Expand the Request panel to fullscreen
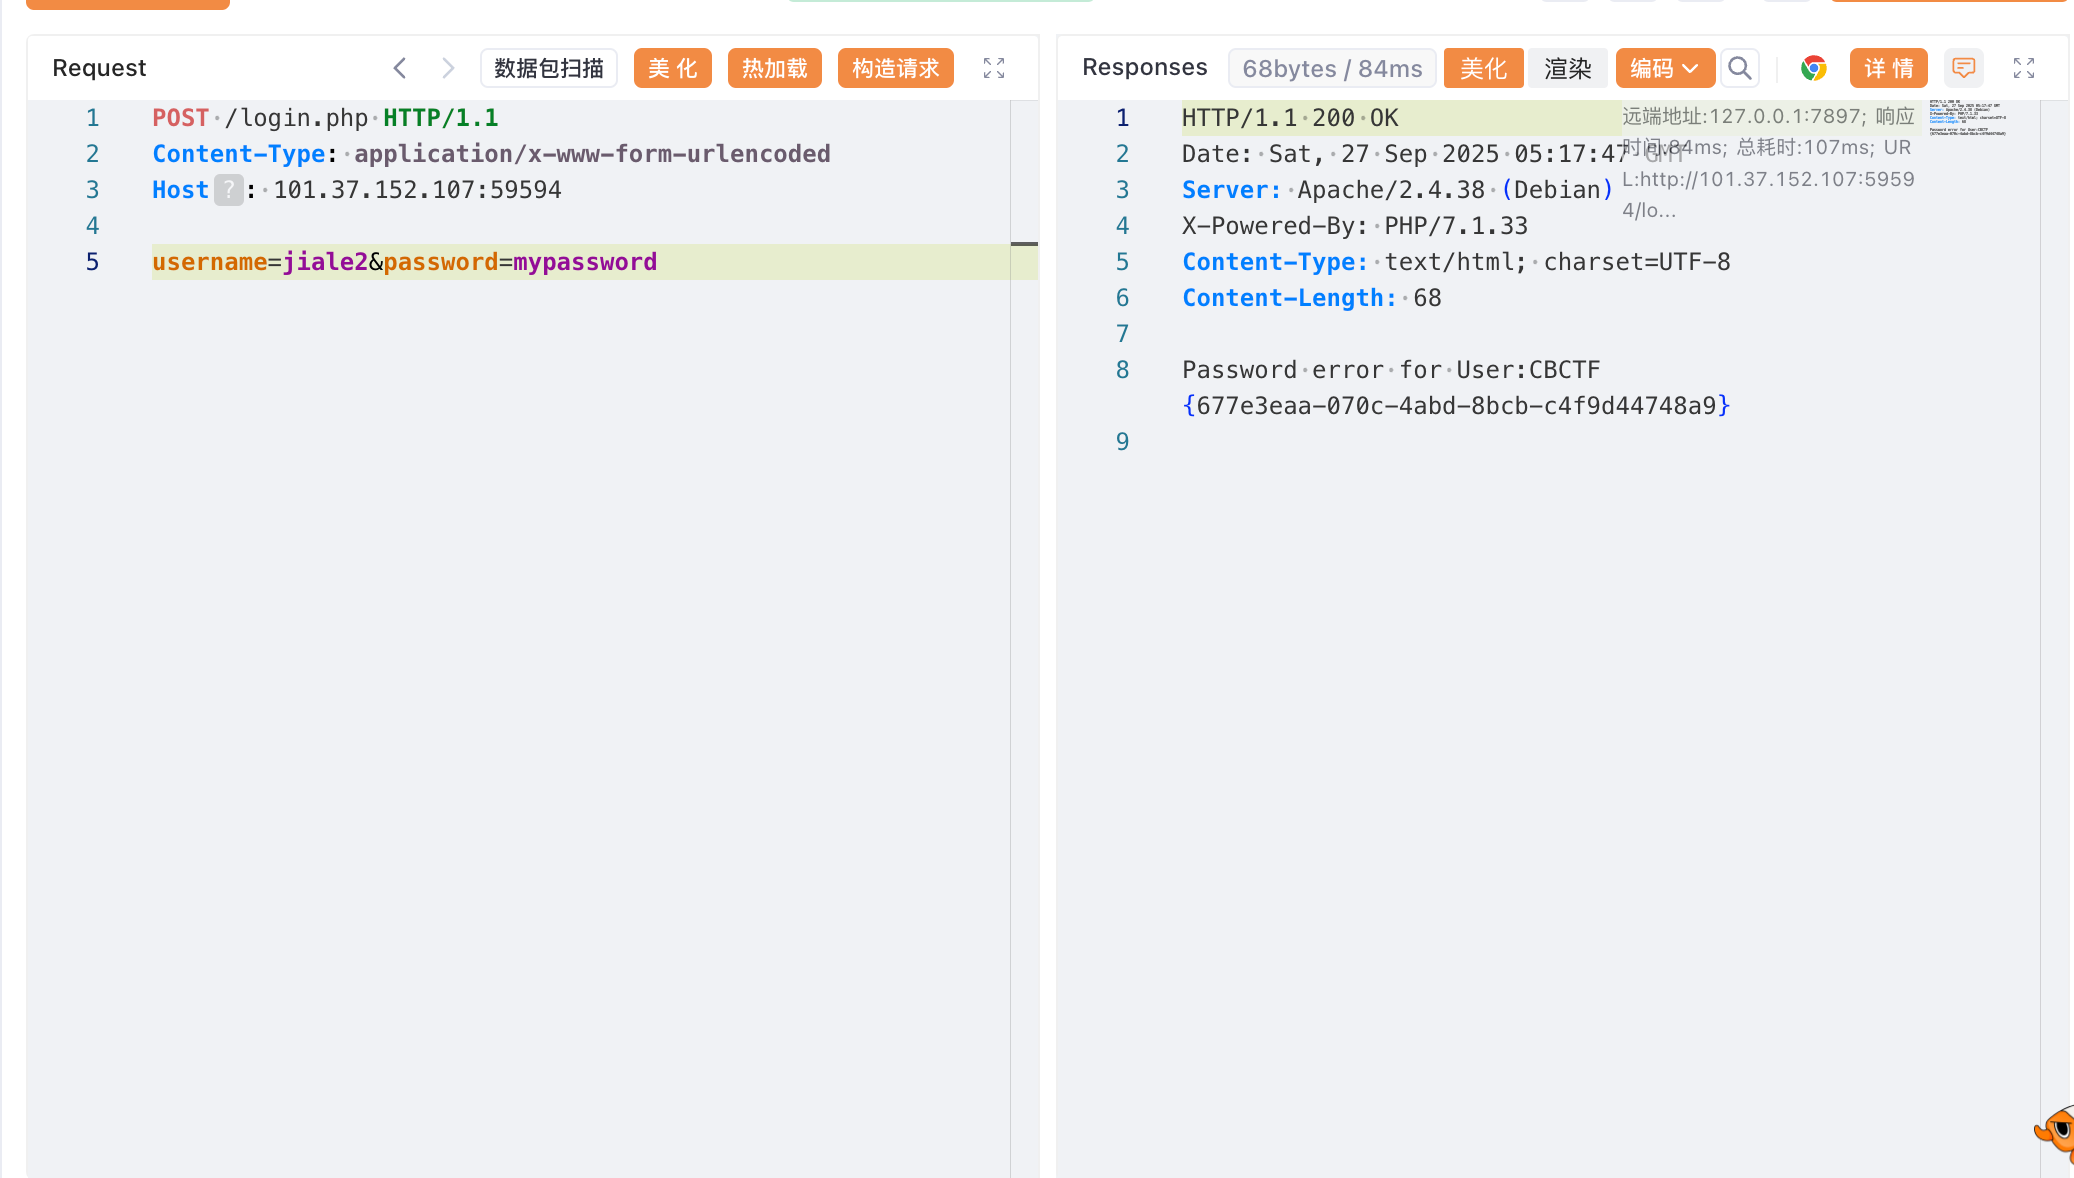This screenshot has width=2074, height=1178. click(x=993, y=68)
